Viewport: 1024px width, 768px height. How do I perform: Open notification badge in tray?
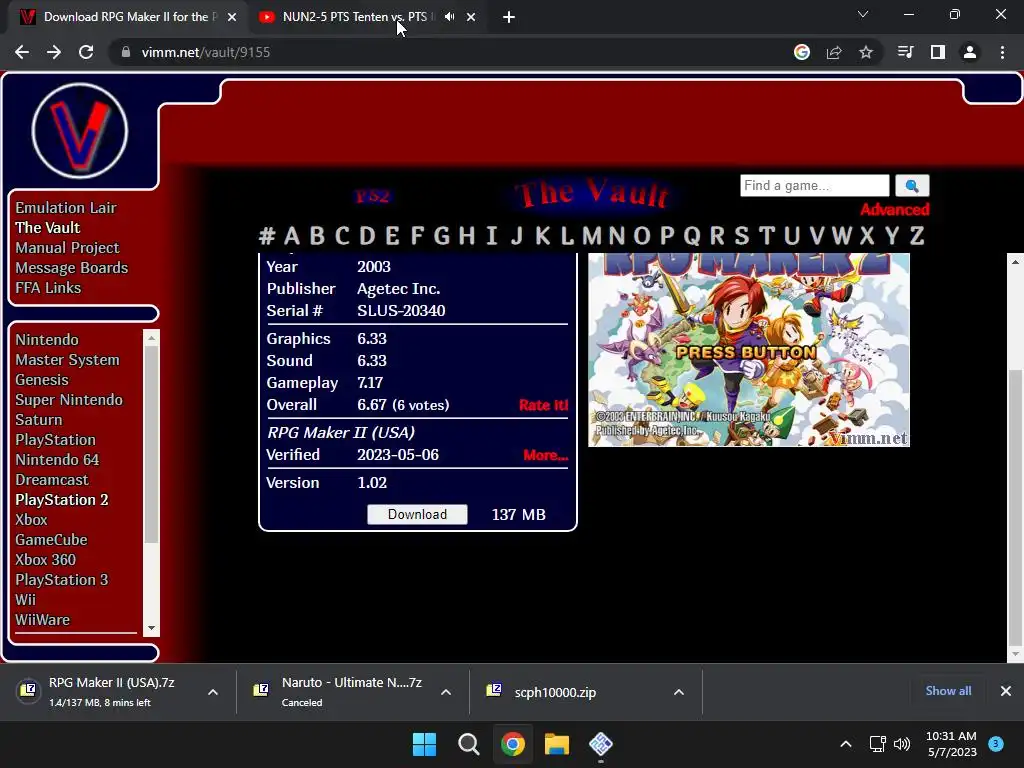pos(996,743)
